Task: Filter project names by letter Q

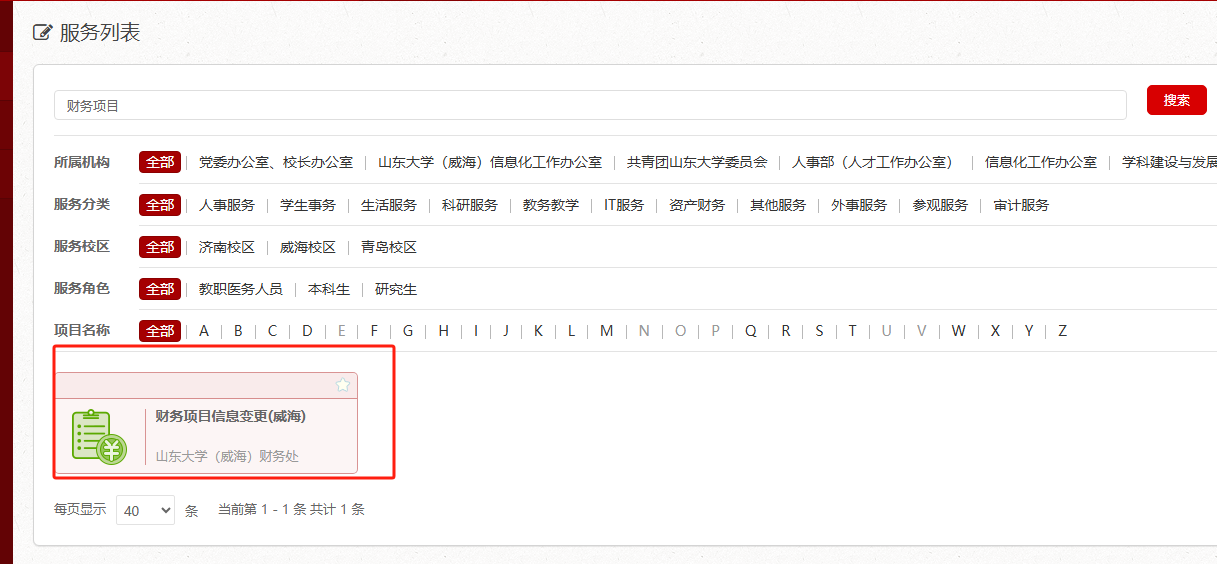Action: [751, 331]
